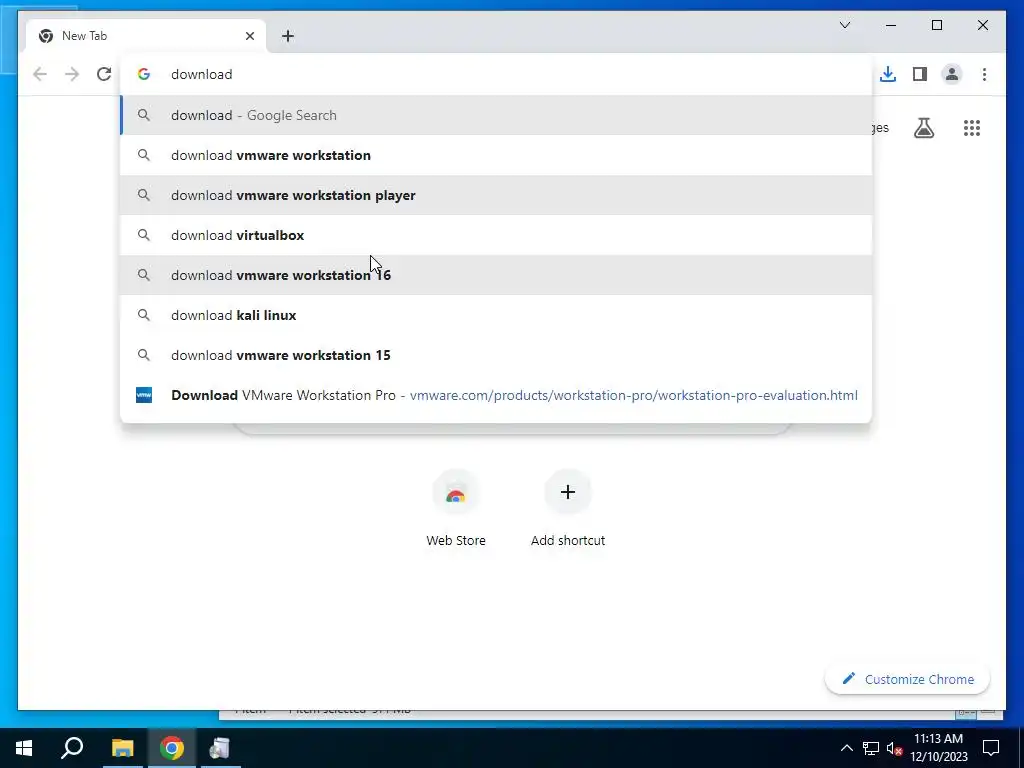
Task: Open the notification center icon
Action: (991, 748)
